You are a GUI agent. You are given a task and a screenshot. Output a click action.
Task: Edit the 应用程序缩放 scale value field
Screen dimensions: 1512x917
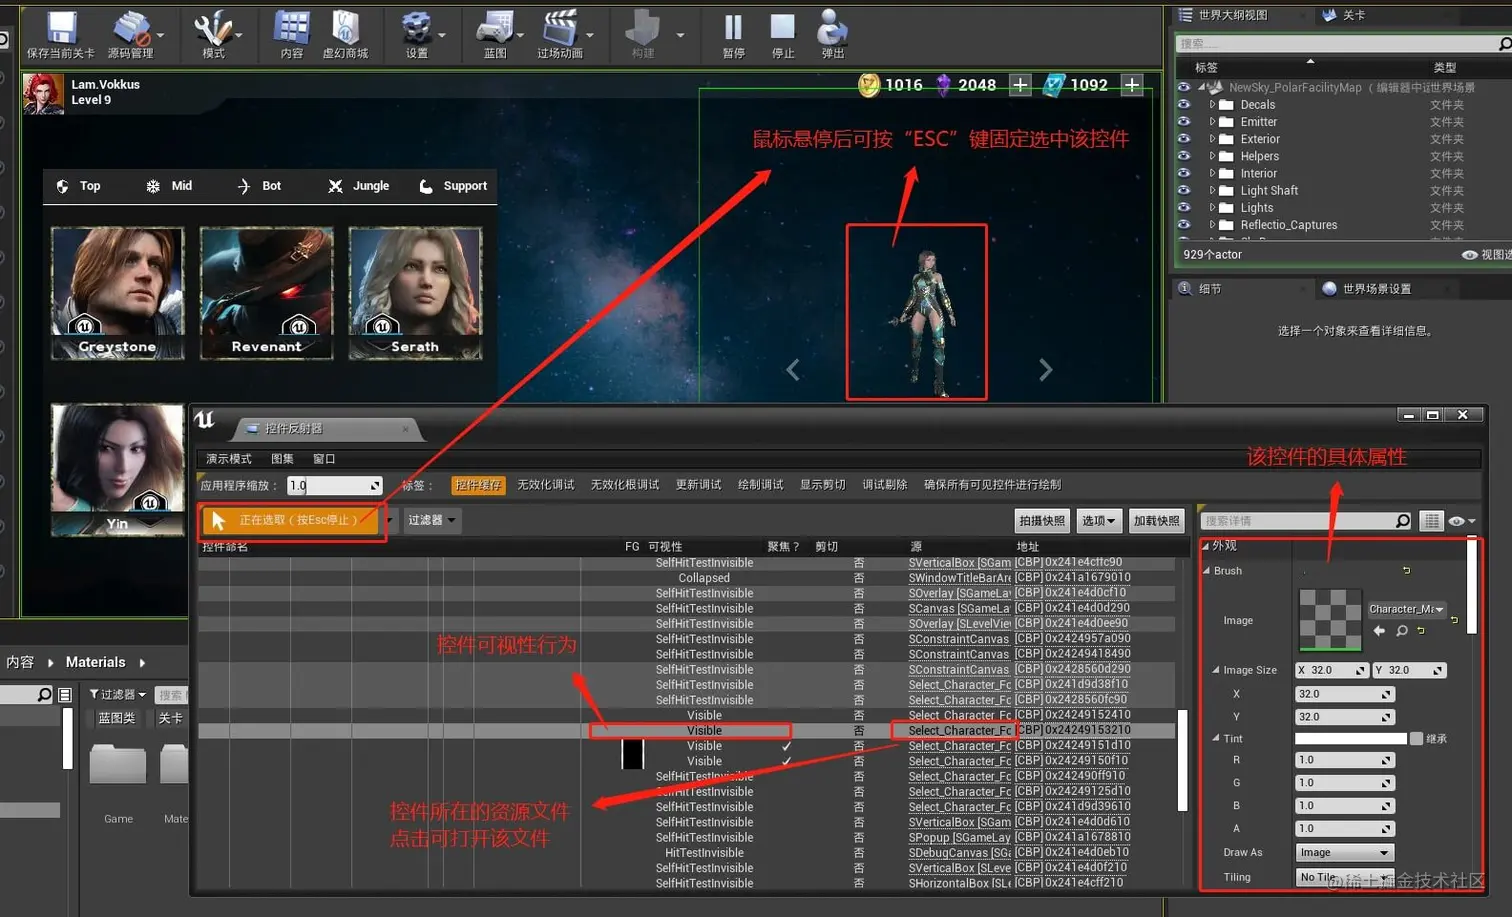tap(334, 486)
